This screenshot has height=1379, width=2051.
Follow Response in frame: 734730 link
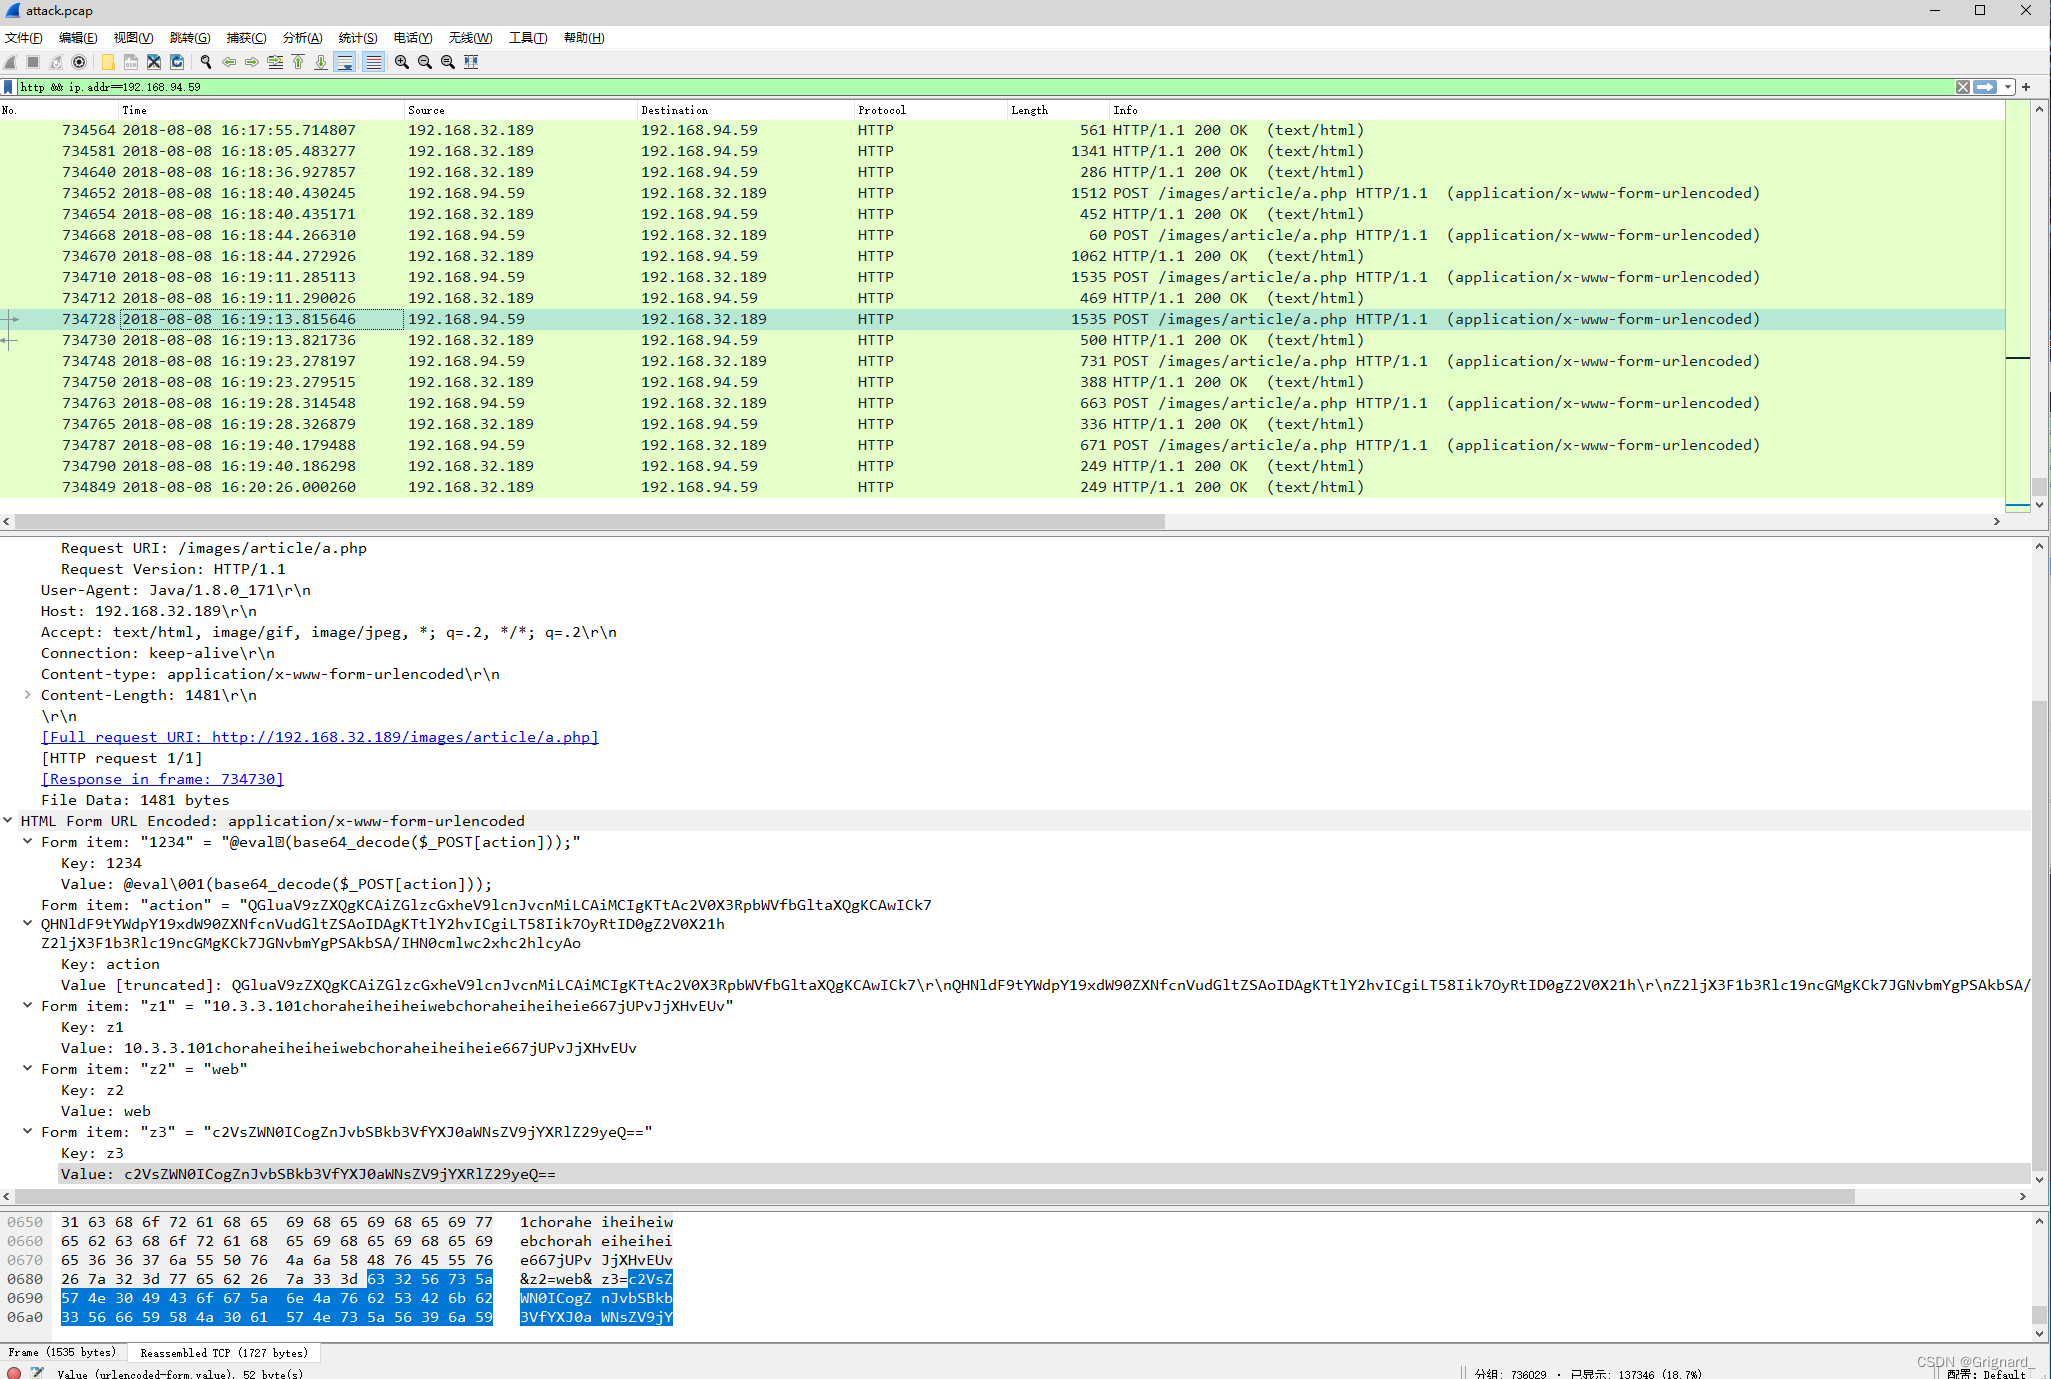[x=162, y=779]
